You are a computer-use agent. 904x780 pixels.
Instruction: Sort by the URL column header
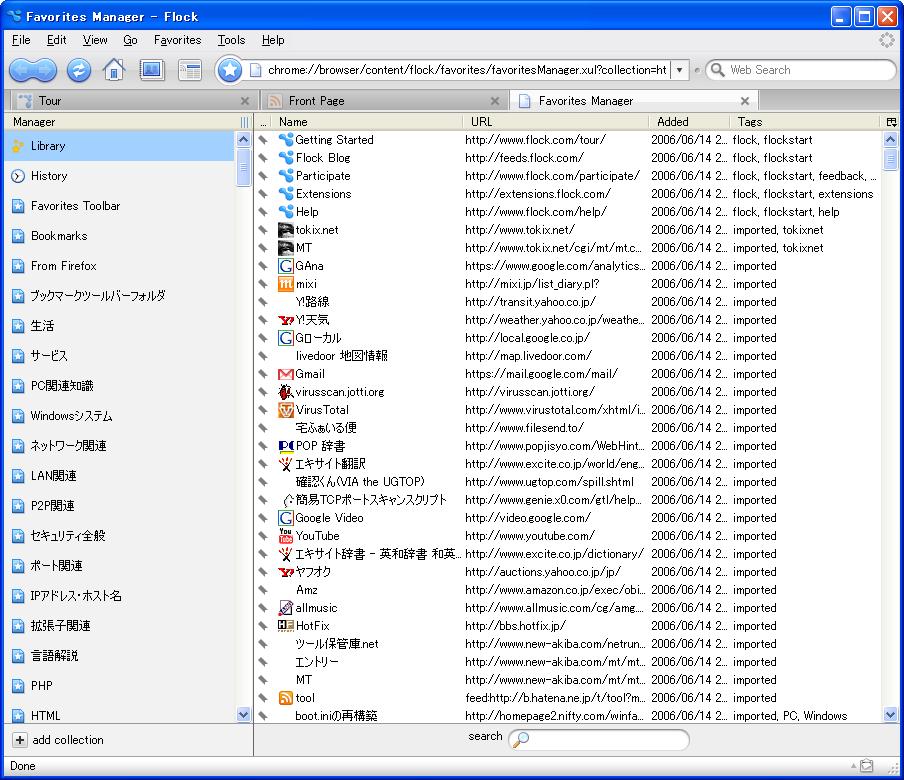coord(556,122)
